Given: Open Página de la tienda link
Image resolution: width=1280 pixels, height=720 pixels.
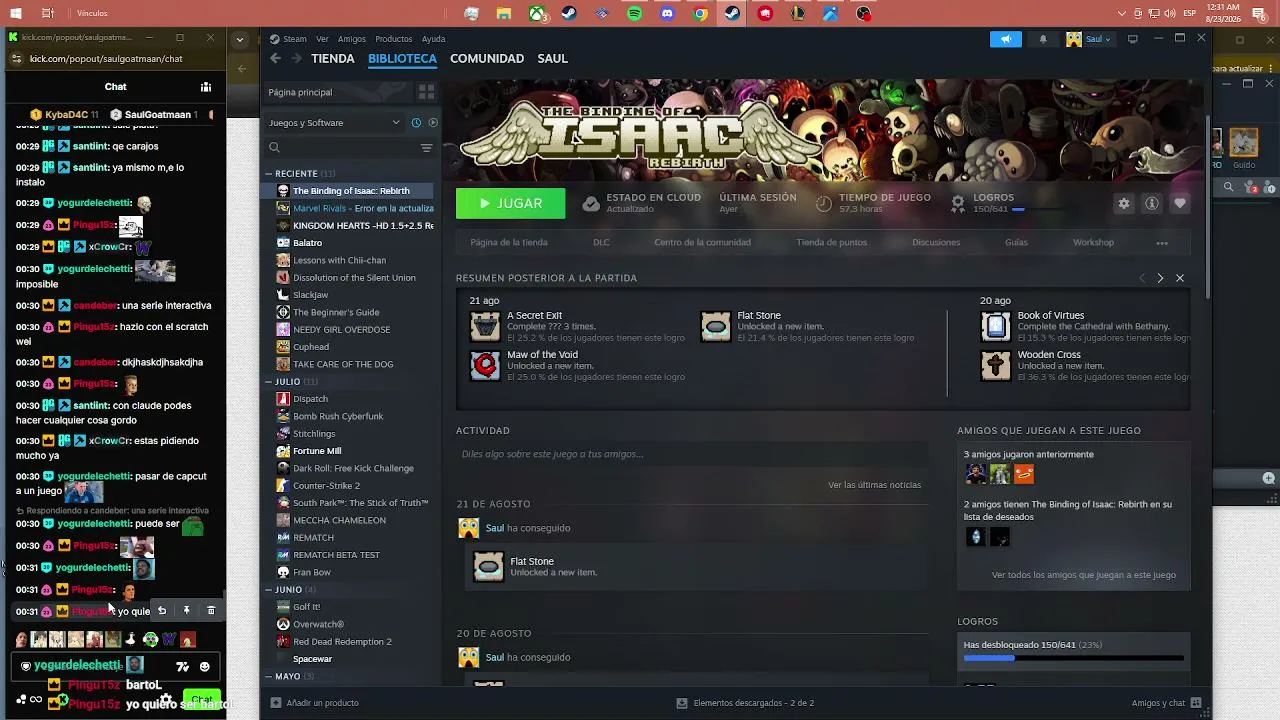Looking at the screenshot, I should [x=509, y=242].
